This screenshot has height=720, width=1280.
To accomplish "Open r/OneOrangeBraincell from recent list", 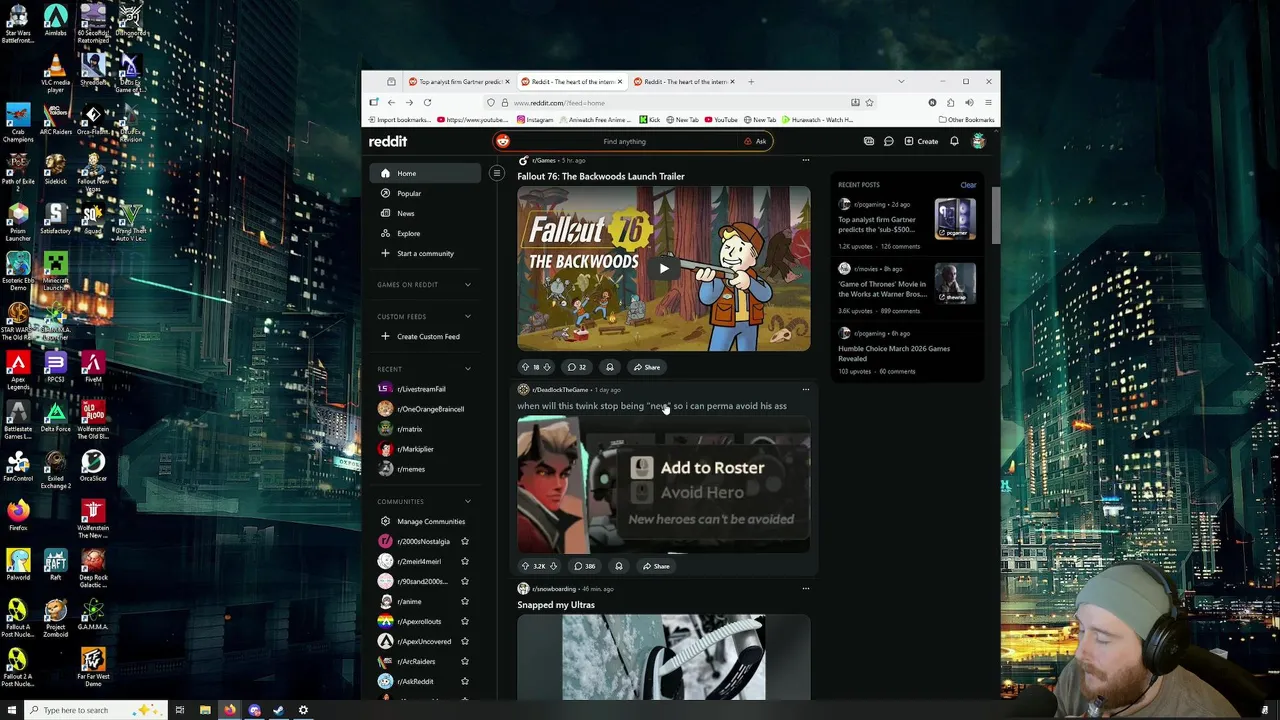I will point(425,409).
